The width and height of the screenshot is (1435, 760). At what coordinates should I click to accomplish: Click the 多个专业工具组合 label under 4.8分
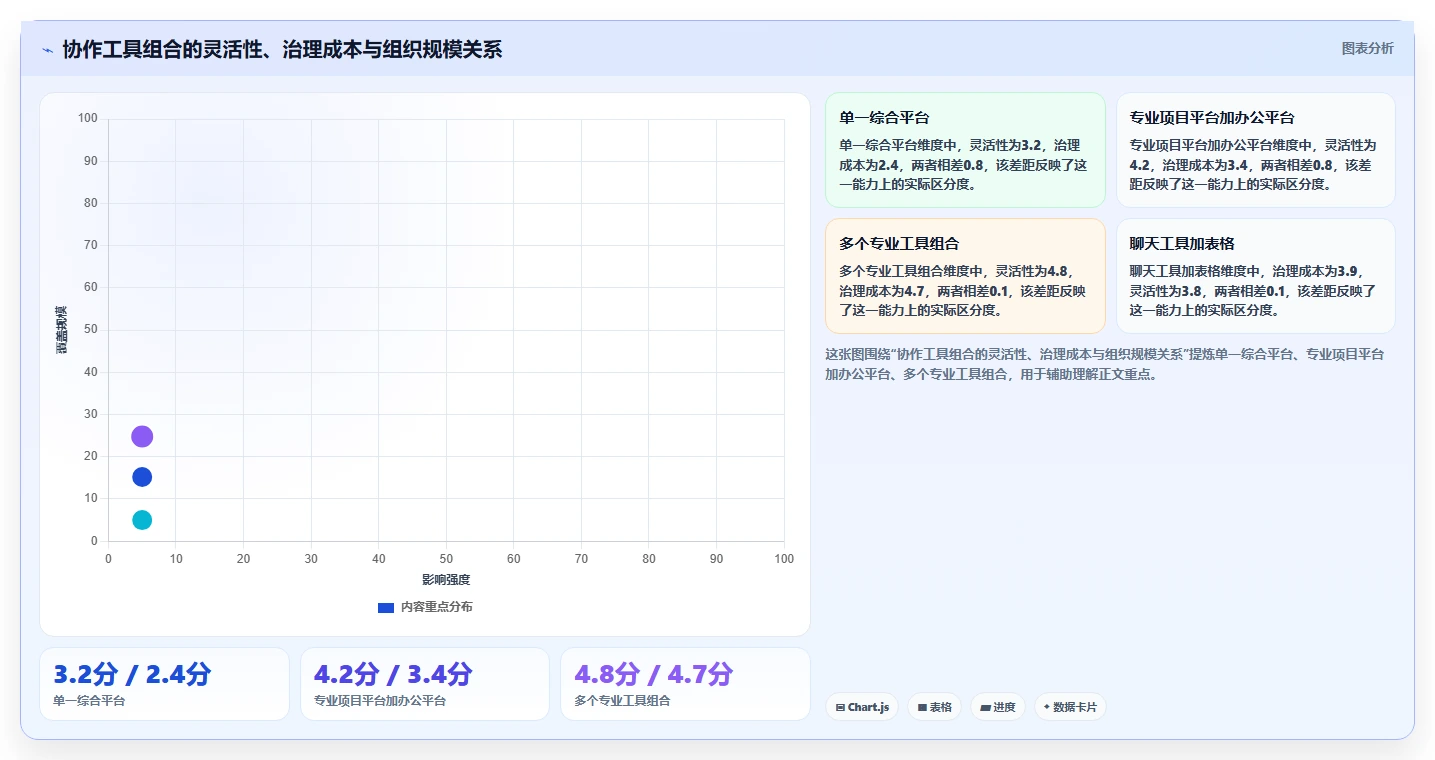click(622, 701)
